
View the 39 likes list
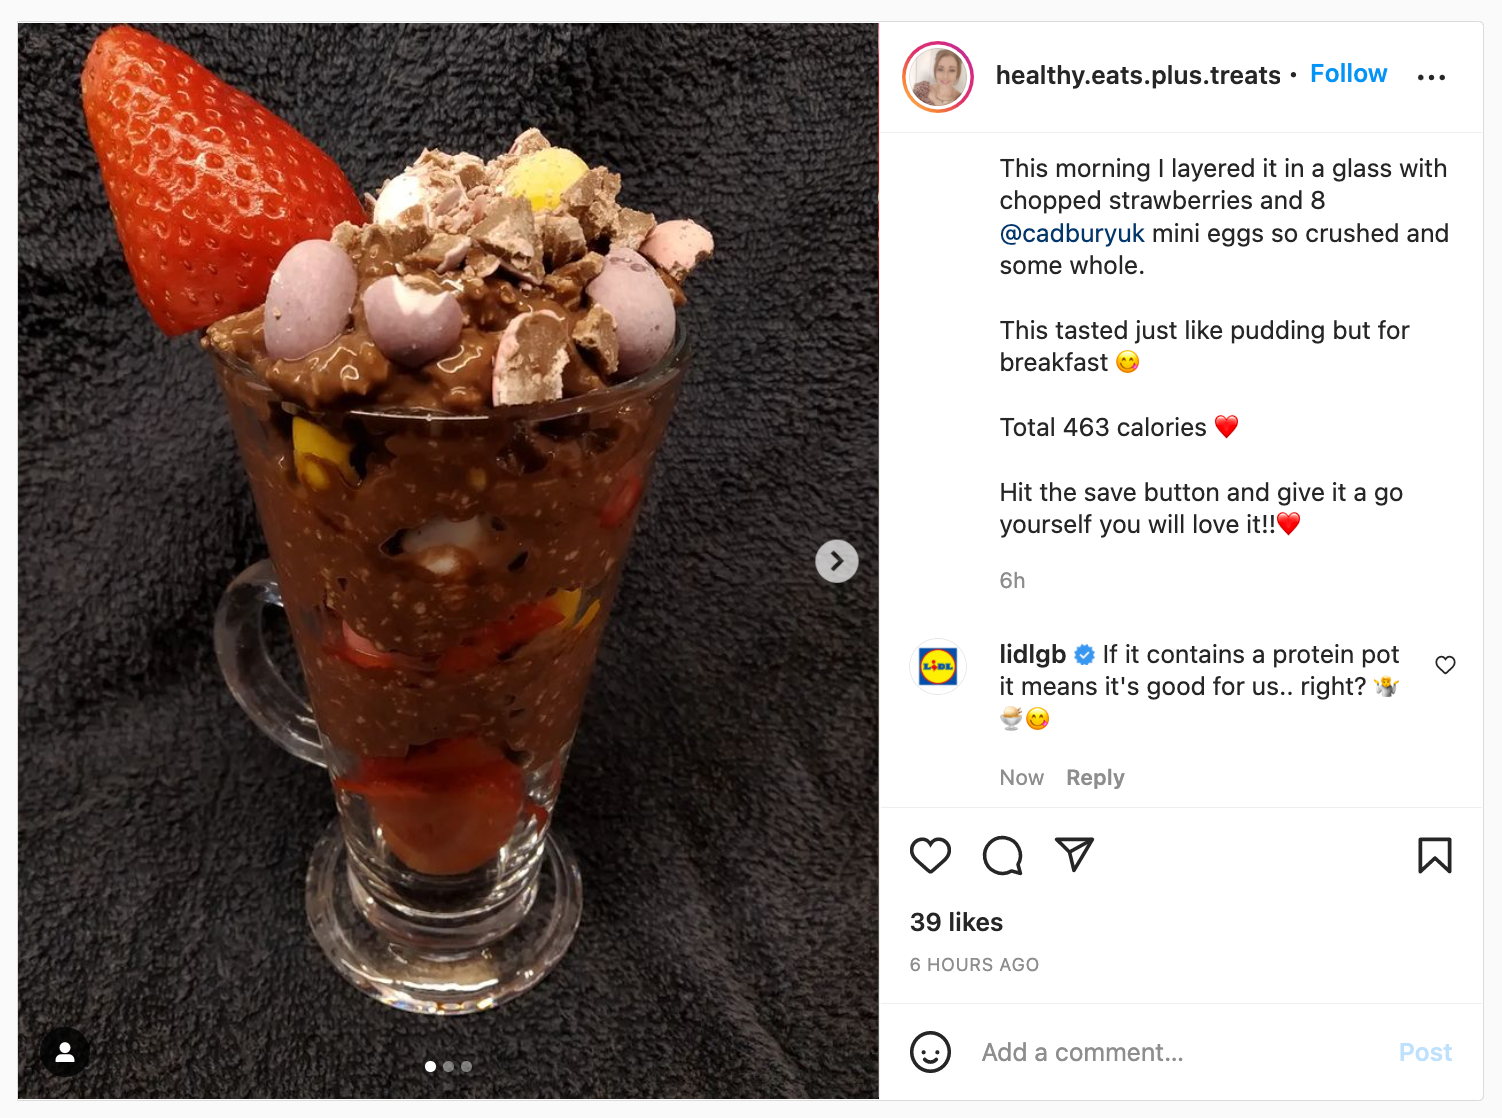pos(956,922)
